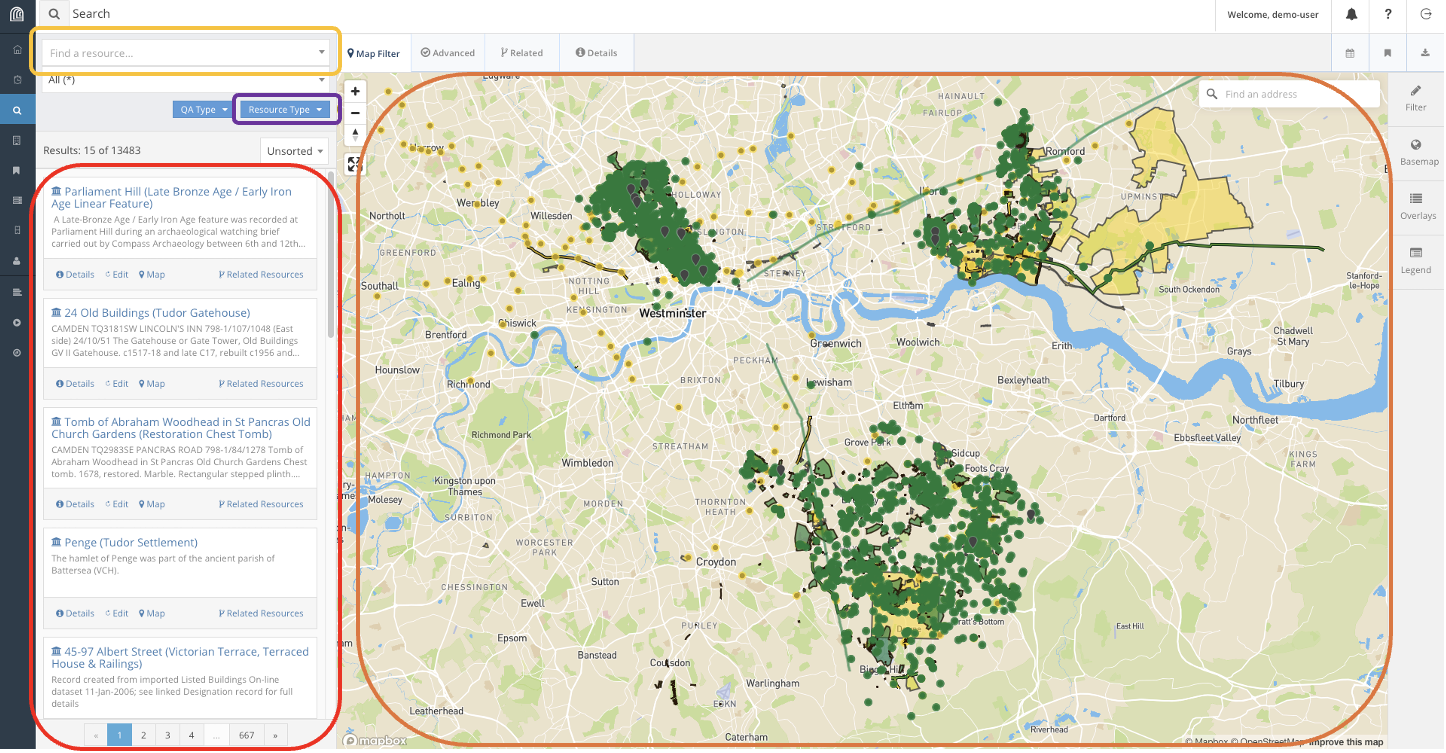Screen dimensions: 1446x753
Task: Expand the Resource Type dropdown
Action: pos(285,110)
